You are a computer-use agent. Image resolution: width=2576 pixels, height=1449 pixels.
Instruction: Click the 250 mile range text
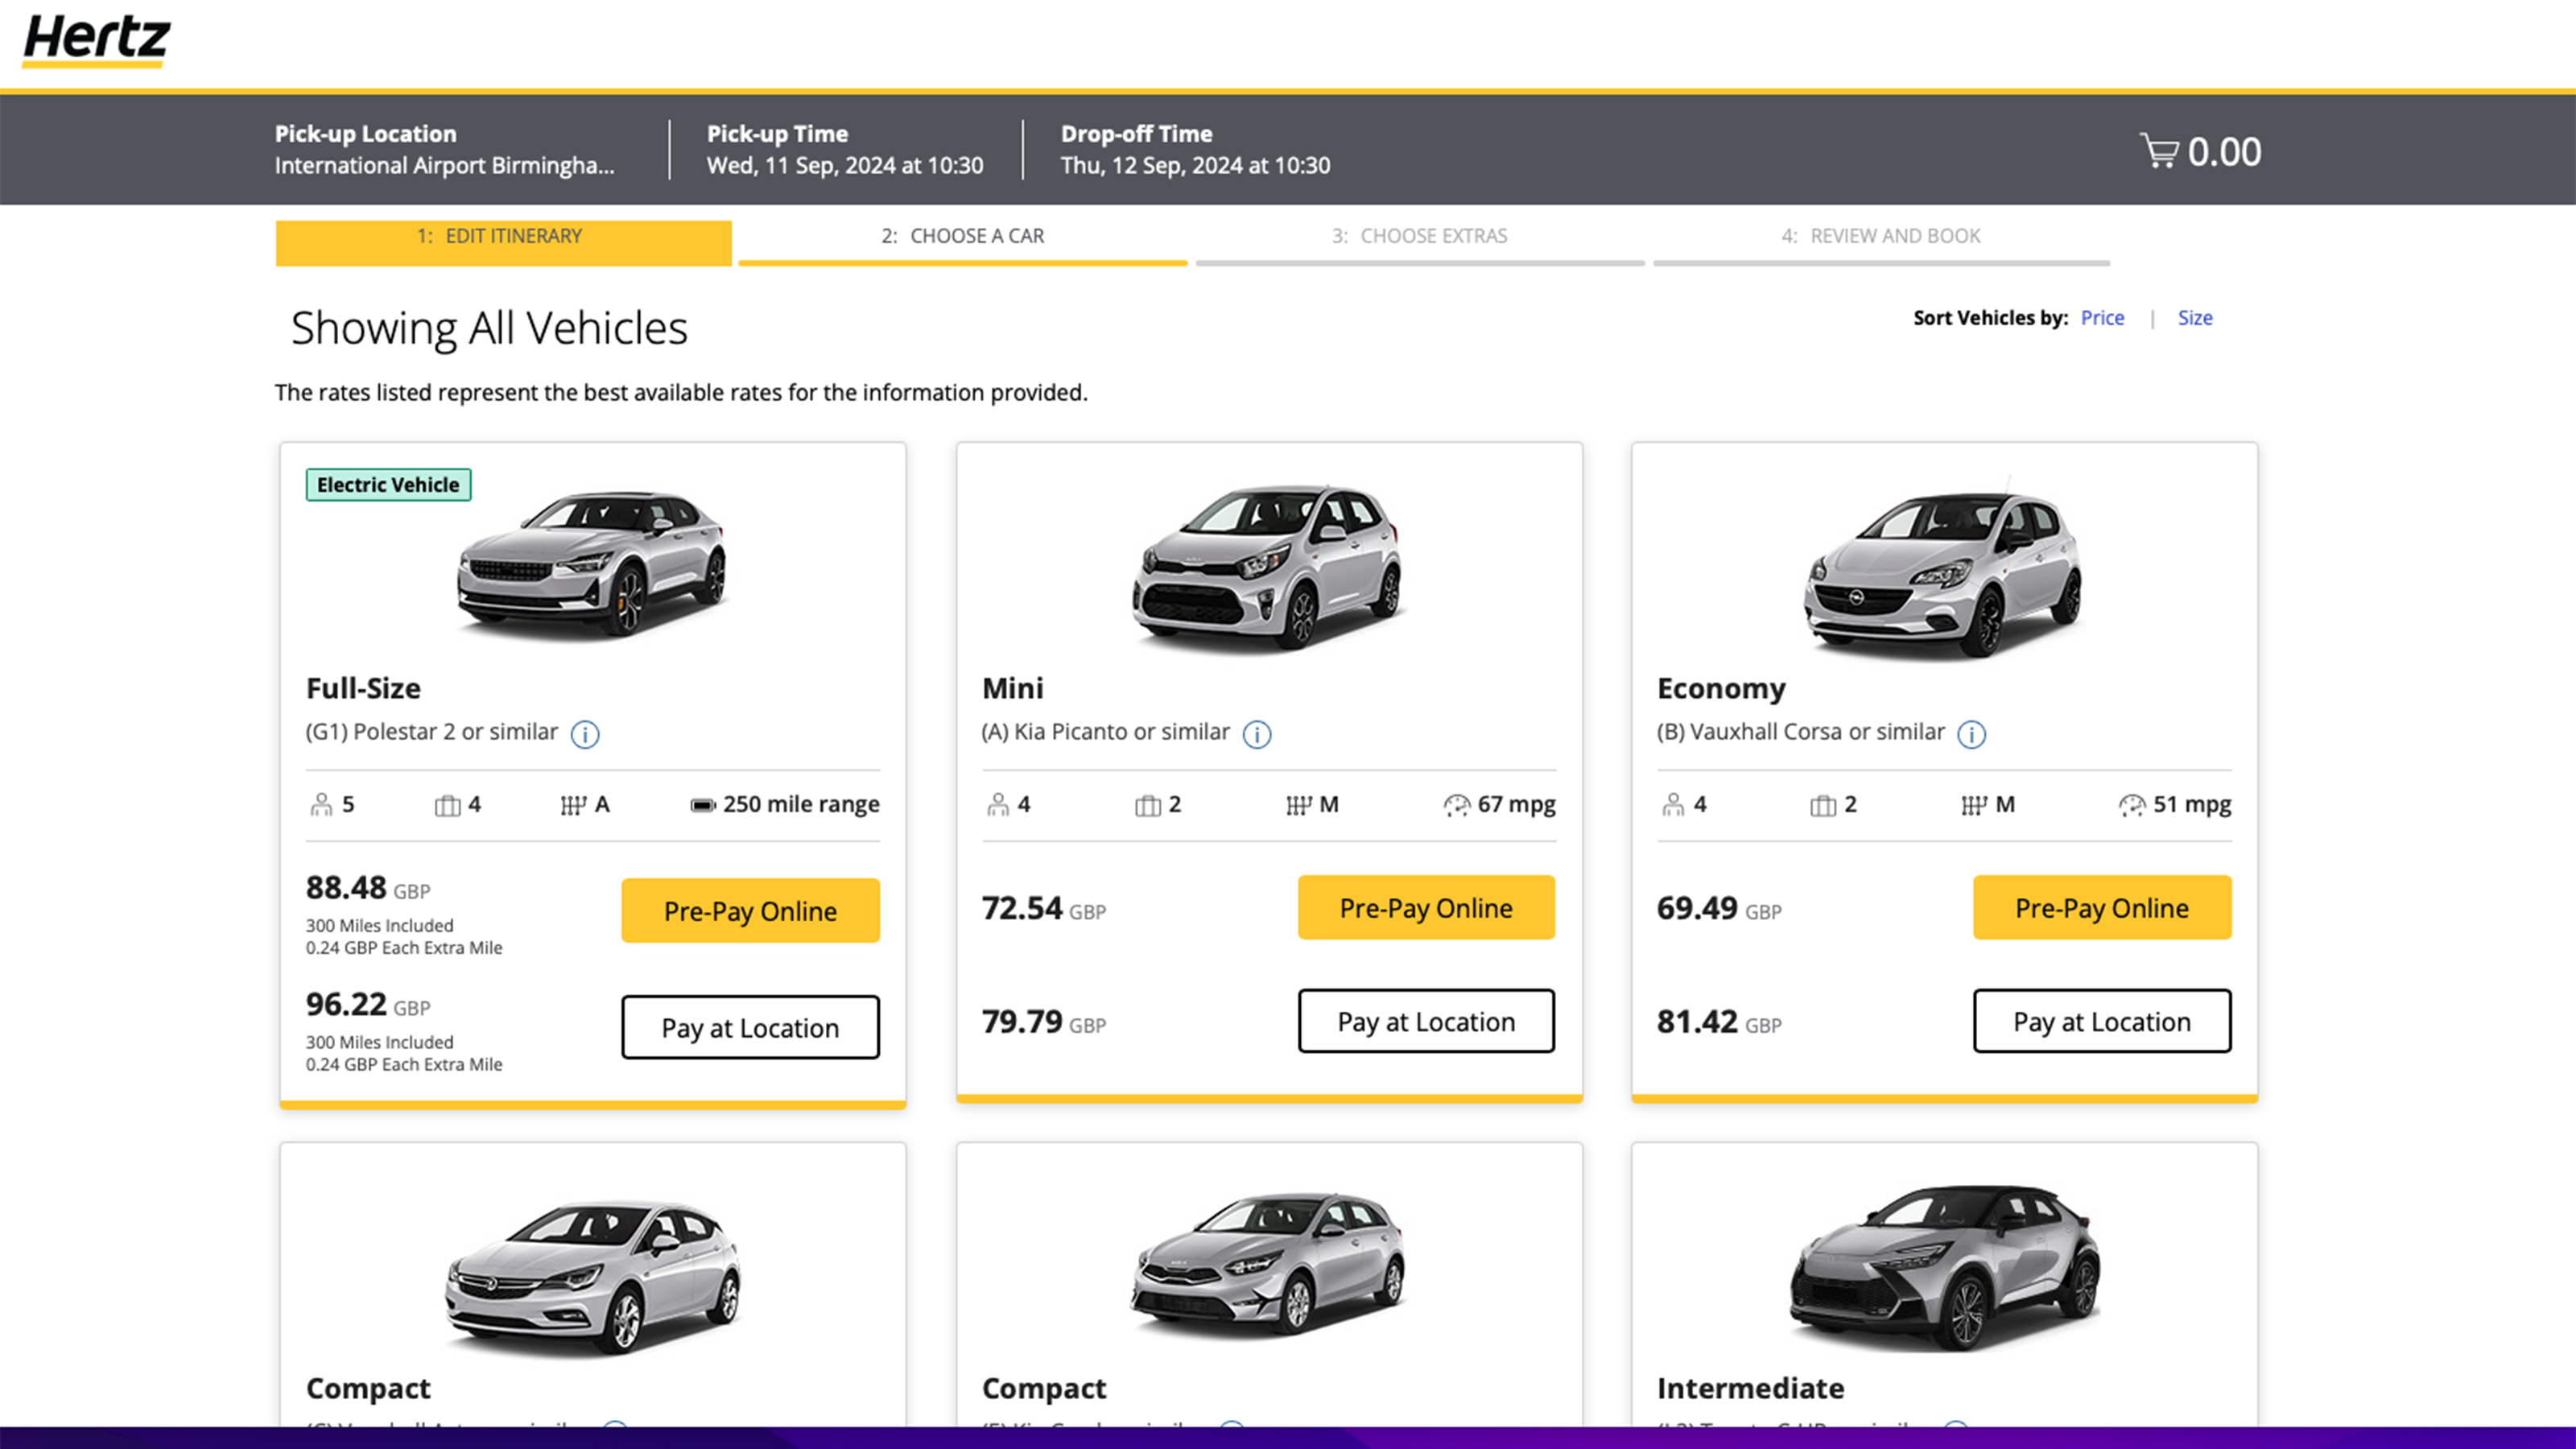pos(801,805)
